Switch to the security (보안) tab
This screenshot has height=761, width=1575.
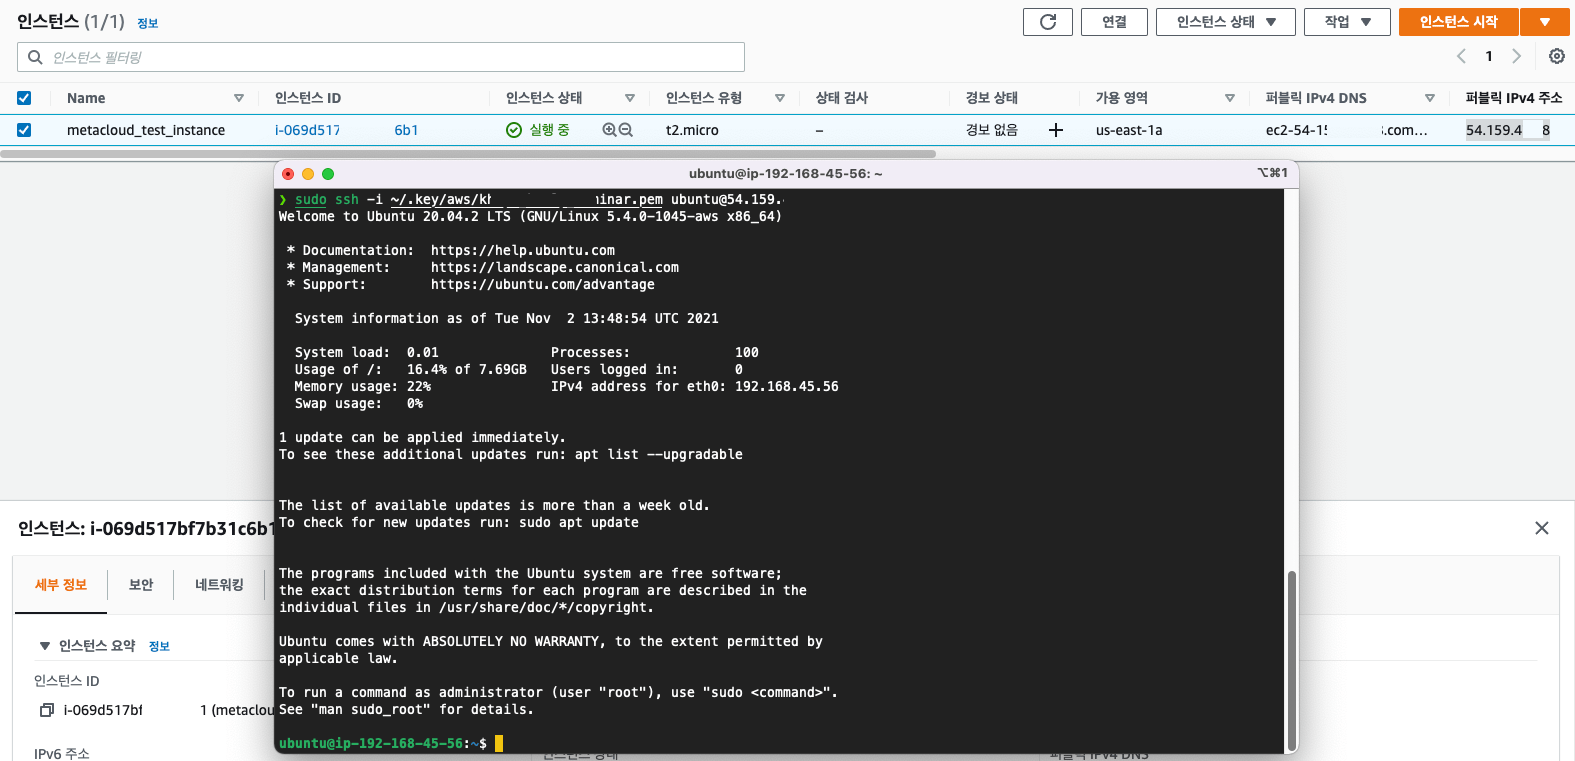141,585
